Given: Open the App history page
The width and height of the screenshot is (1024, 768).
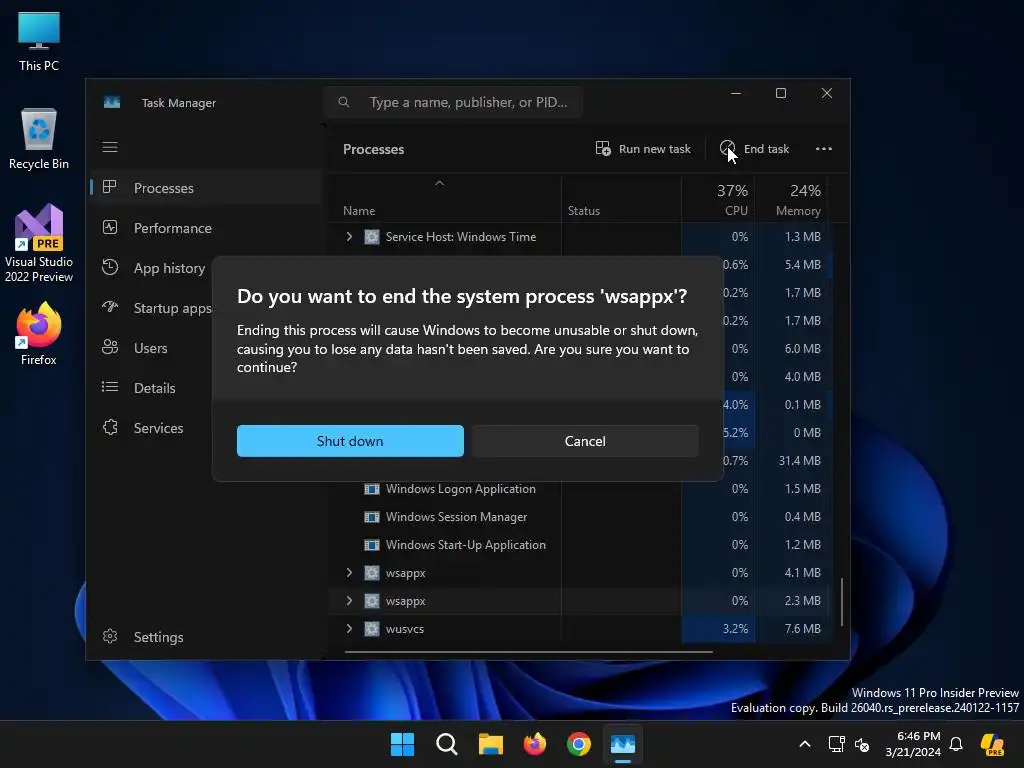Looking at the screenshot, I should (152, 268).
